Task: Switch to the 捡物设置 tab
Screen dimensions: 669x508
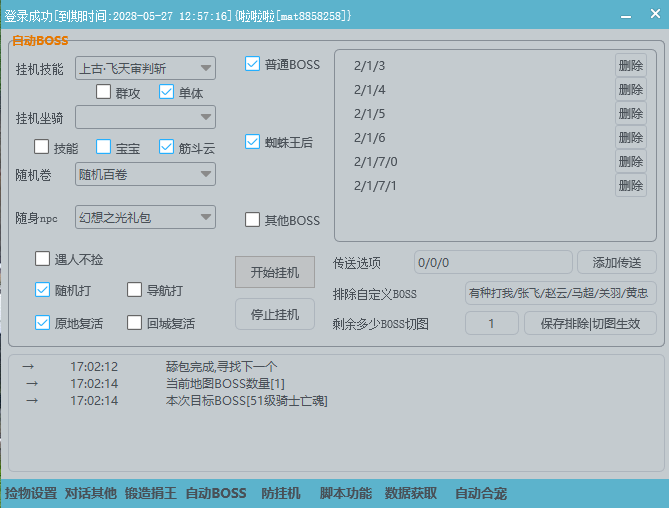Action: [31, 493]
